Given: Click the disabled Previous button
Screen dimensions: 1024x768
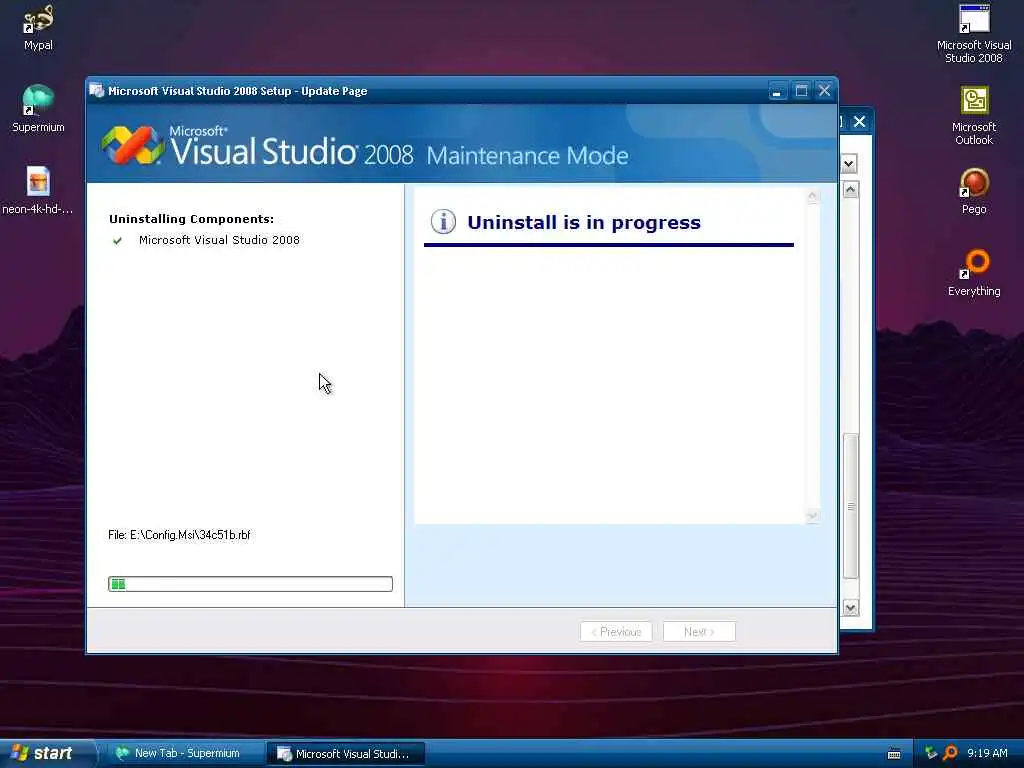Looking at the screenshot, I should 616,632.
